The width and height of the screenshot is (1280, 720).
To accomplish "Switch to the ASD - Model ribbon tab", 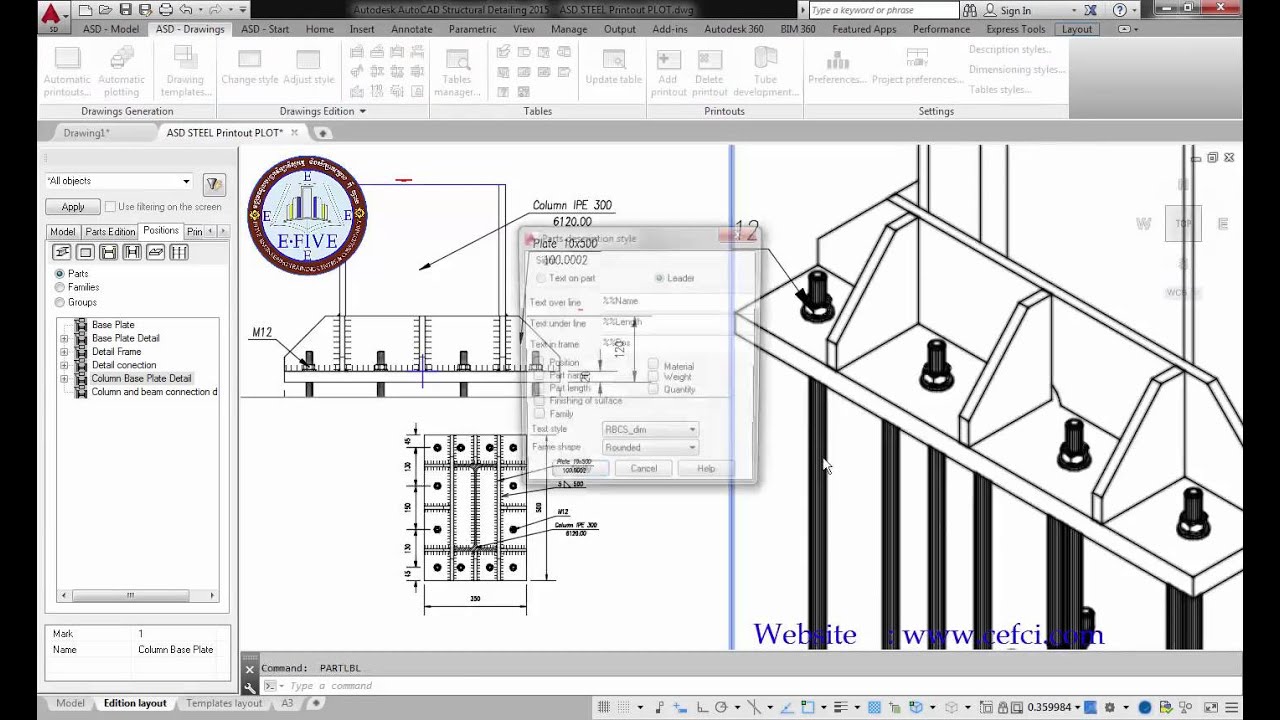I will 110,29.
